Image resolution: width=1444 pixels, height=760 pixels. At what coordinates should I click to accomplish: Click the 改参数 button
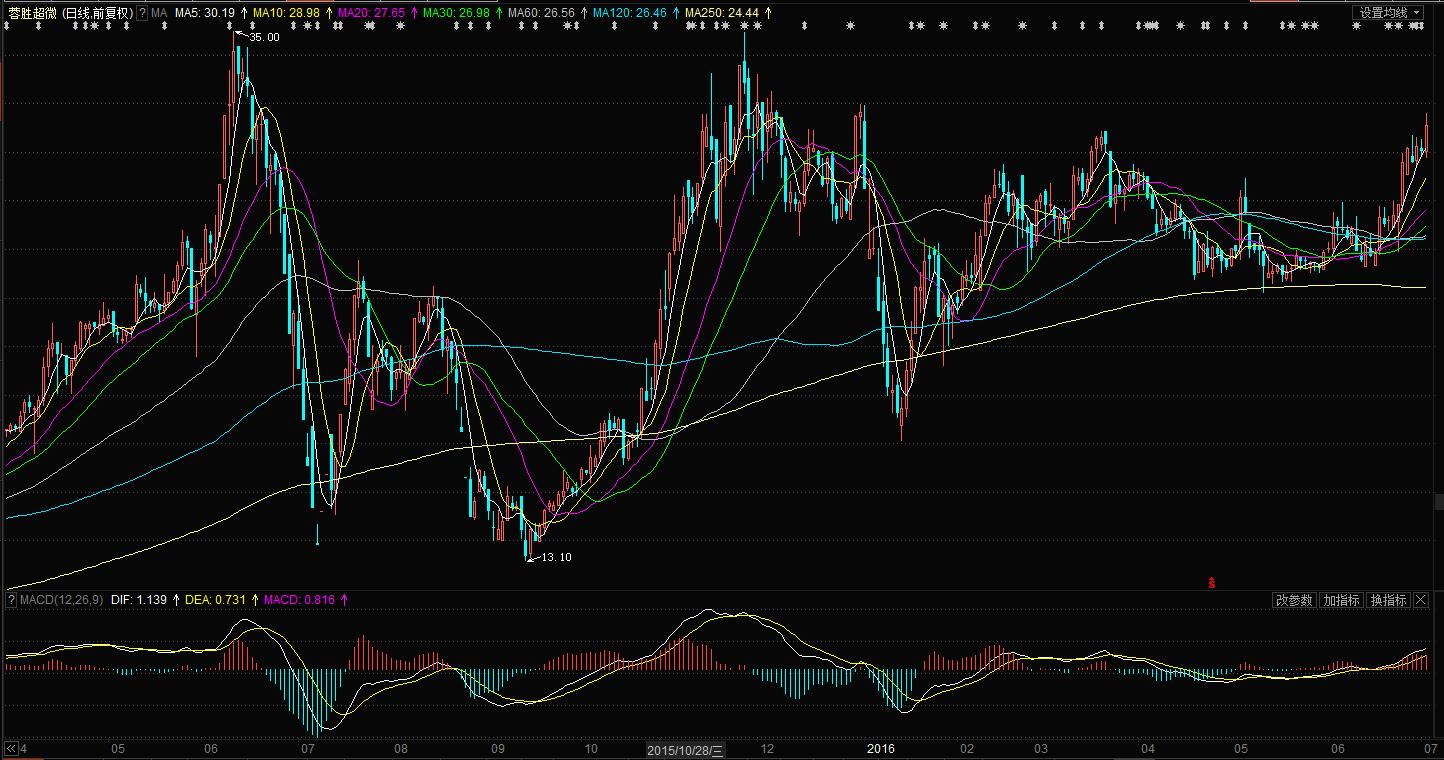coord(1293,600)
